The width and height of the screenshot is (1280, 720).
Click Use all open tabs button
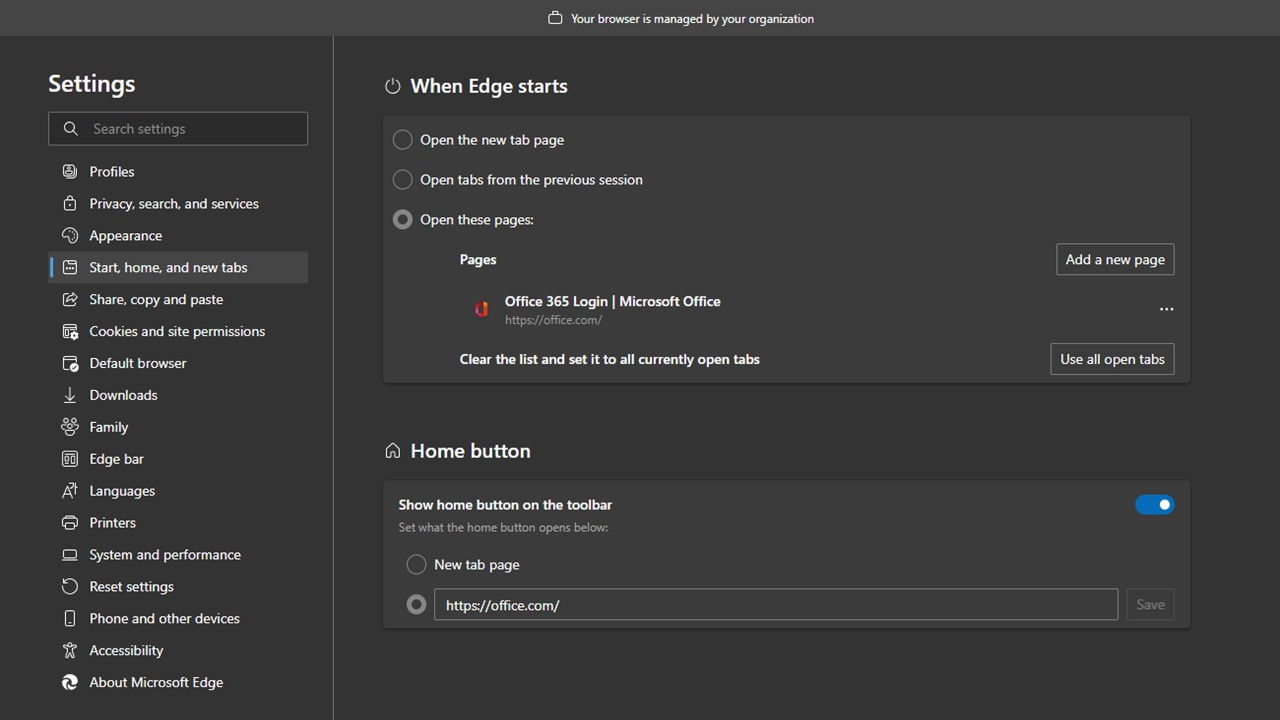(1112, 359)
